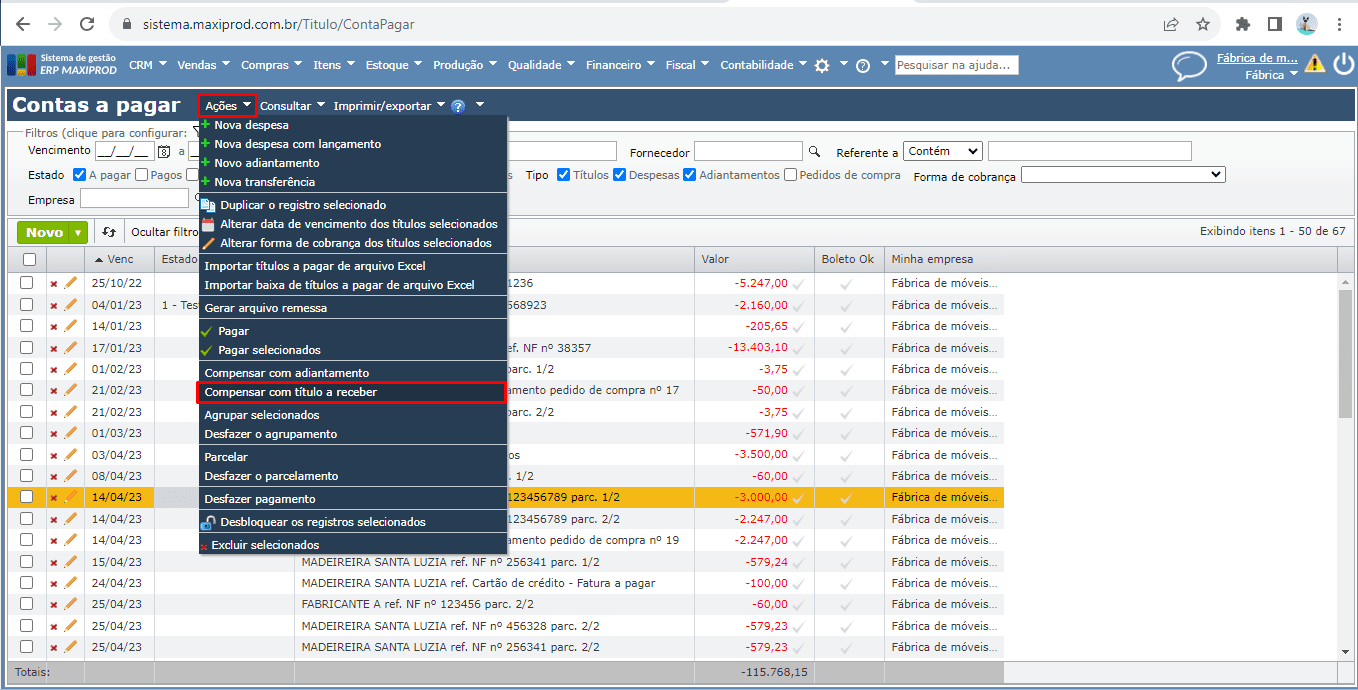Screen dimensions: 1358x690
Task: Click red delete X on the 04/01/23 row
Action: coord(54,305)
